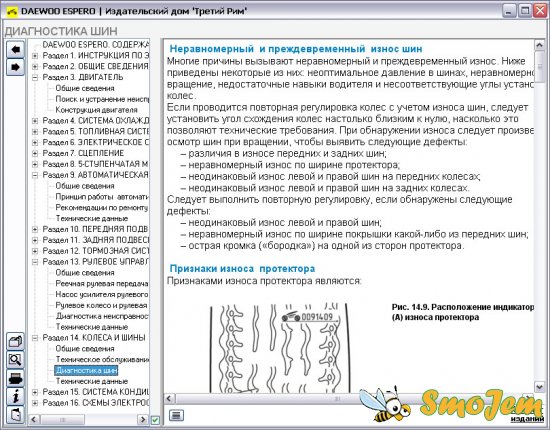
Task: Open Технические данные under Раздел 9
Action: (92, 219)
